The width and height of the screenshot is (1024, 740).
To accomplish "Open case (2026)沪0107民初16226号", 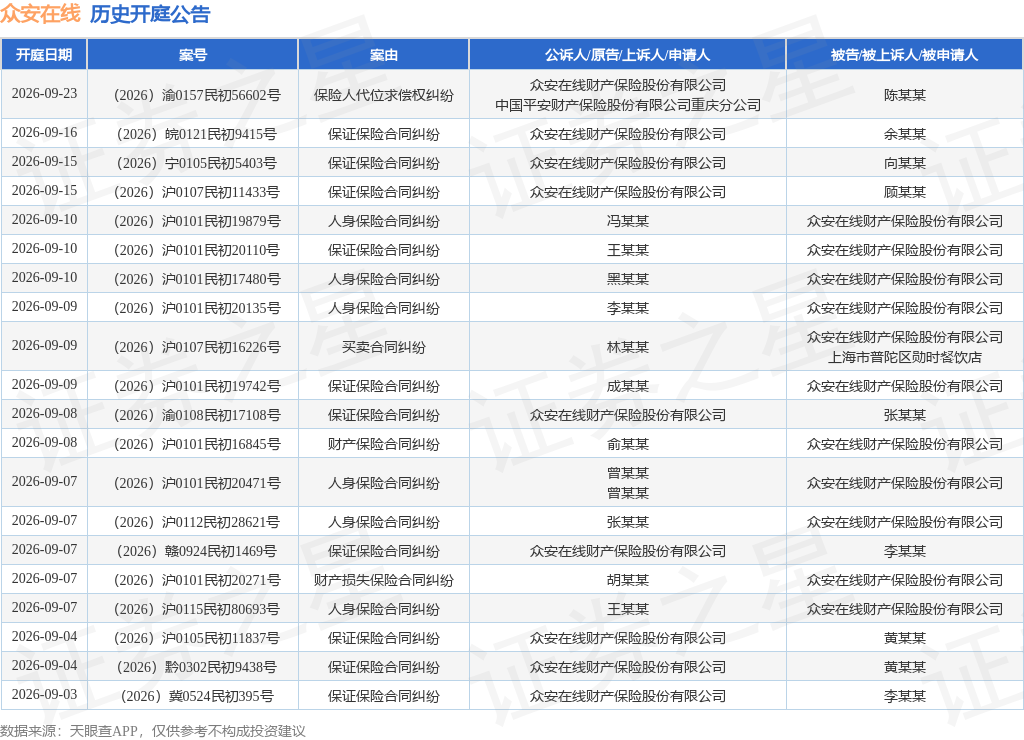I will point(197,347).
